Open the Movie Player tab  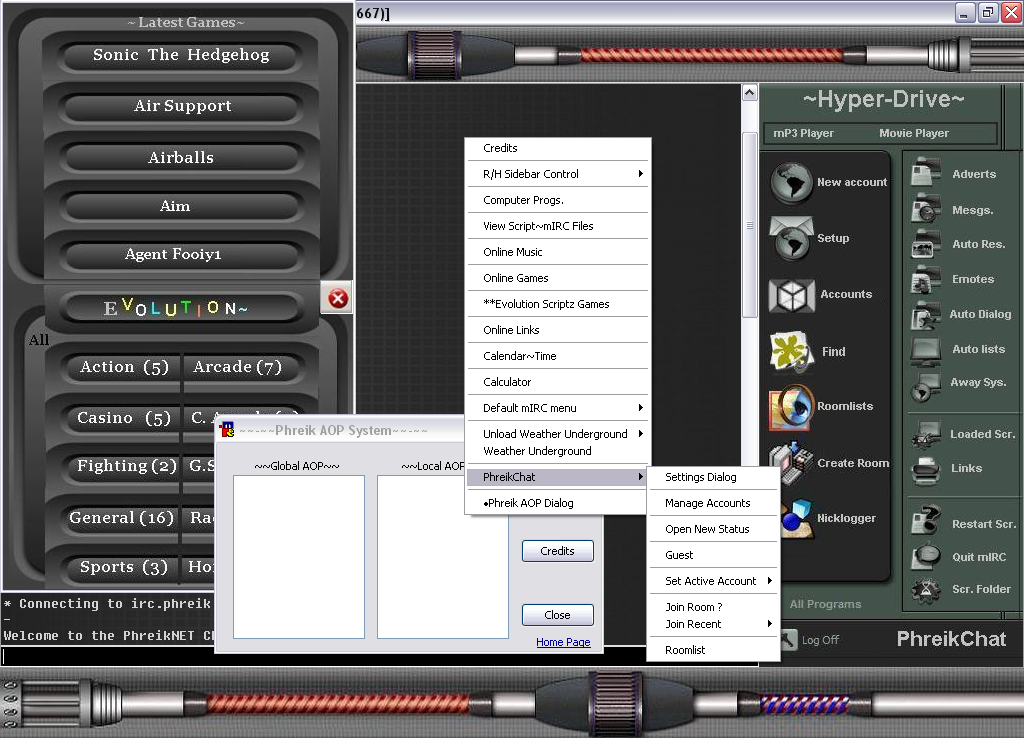(x=914, y=133)
